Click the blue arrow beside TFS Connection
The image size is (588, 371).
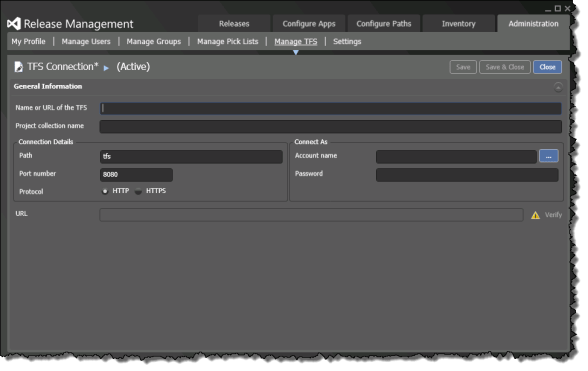[106, 68]
